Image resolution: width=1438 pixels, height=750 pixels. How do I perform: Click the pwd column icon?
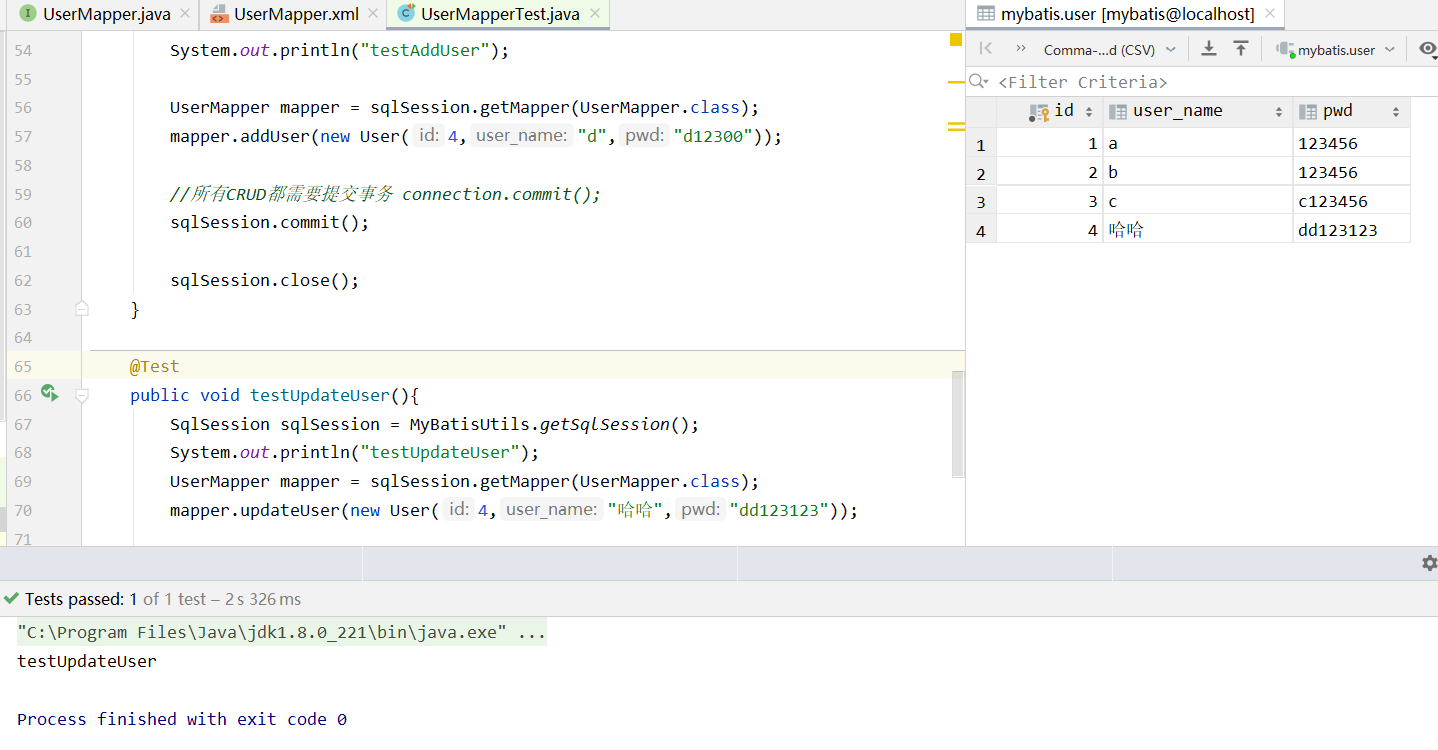click(x=1308, y=111)
